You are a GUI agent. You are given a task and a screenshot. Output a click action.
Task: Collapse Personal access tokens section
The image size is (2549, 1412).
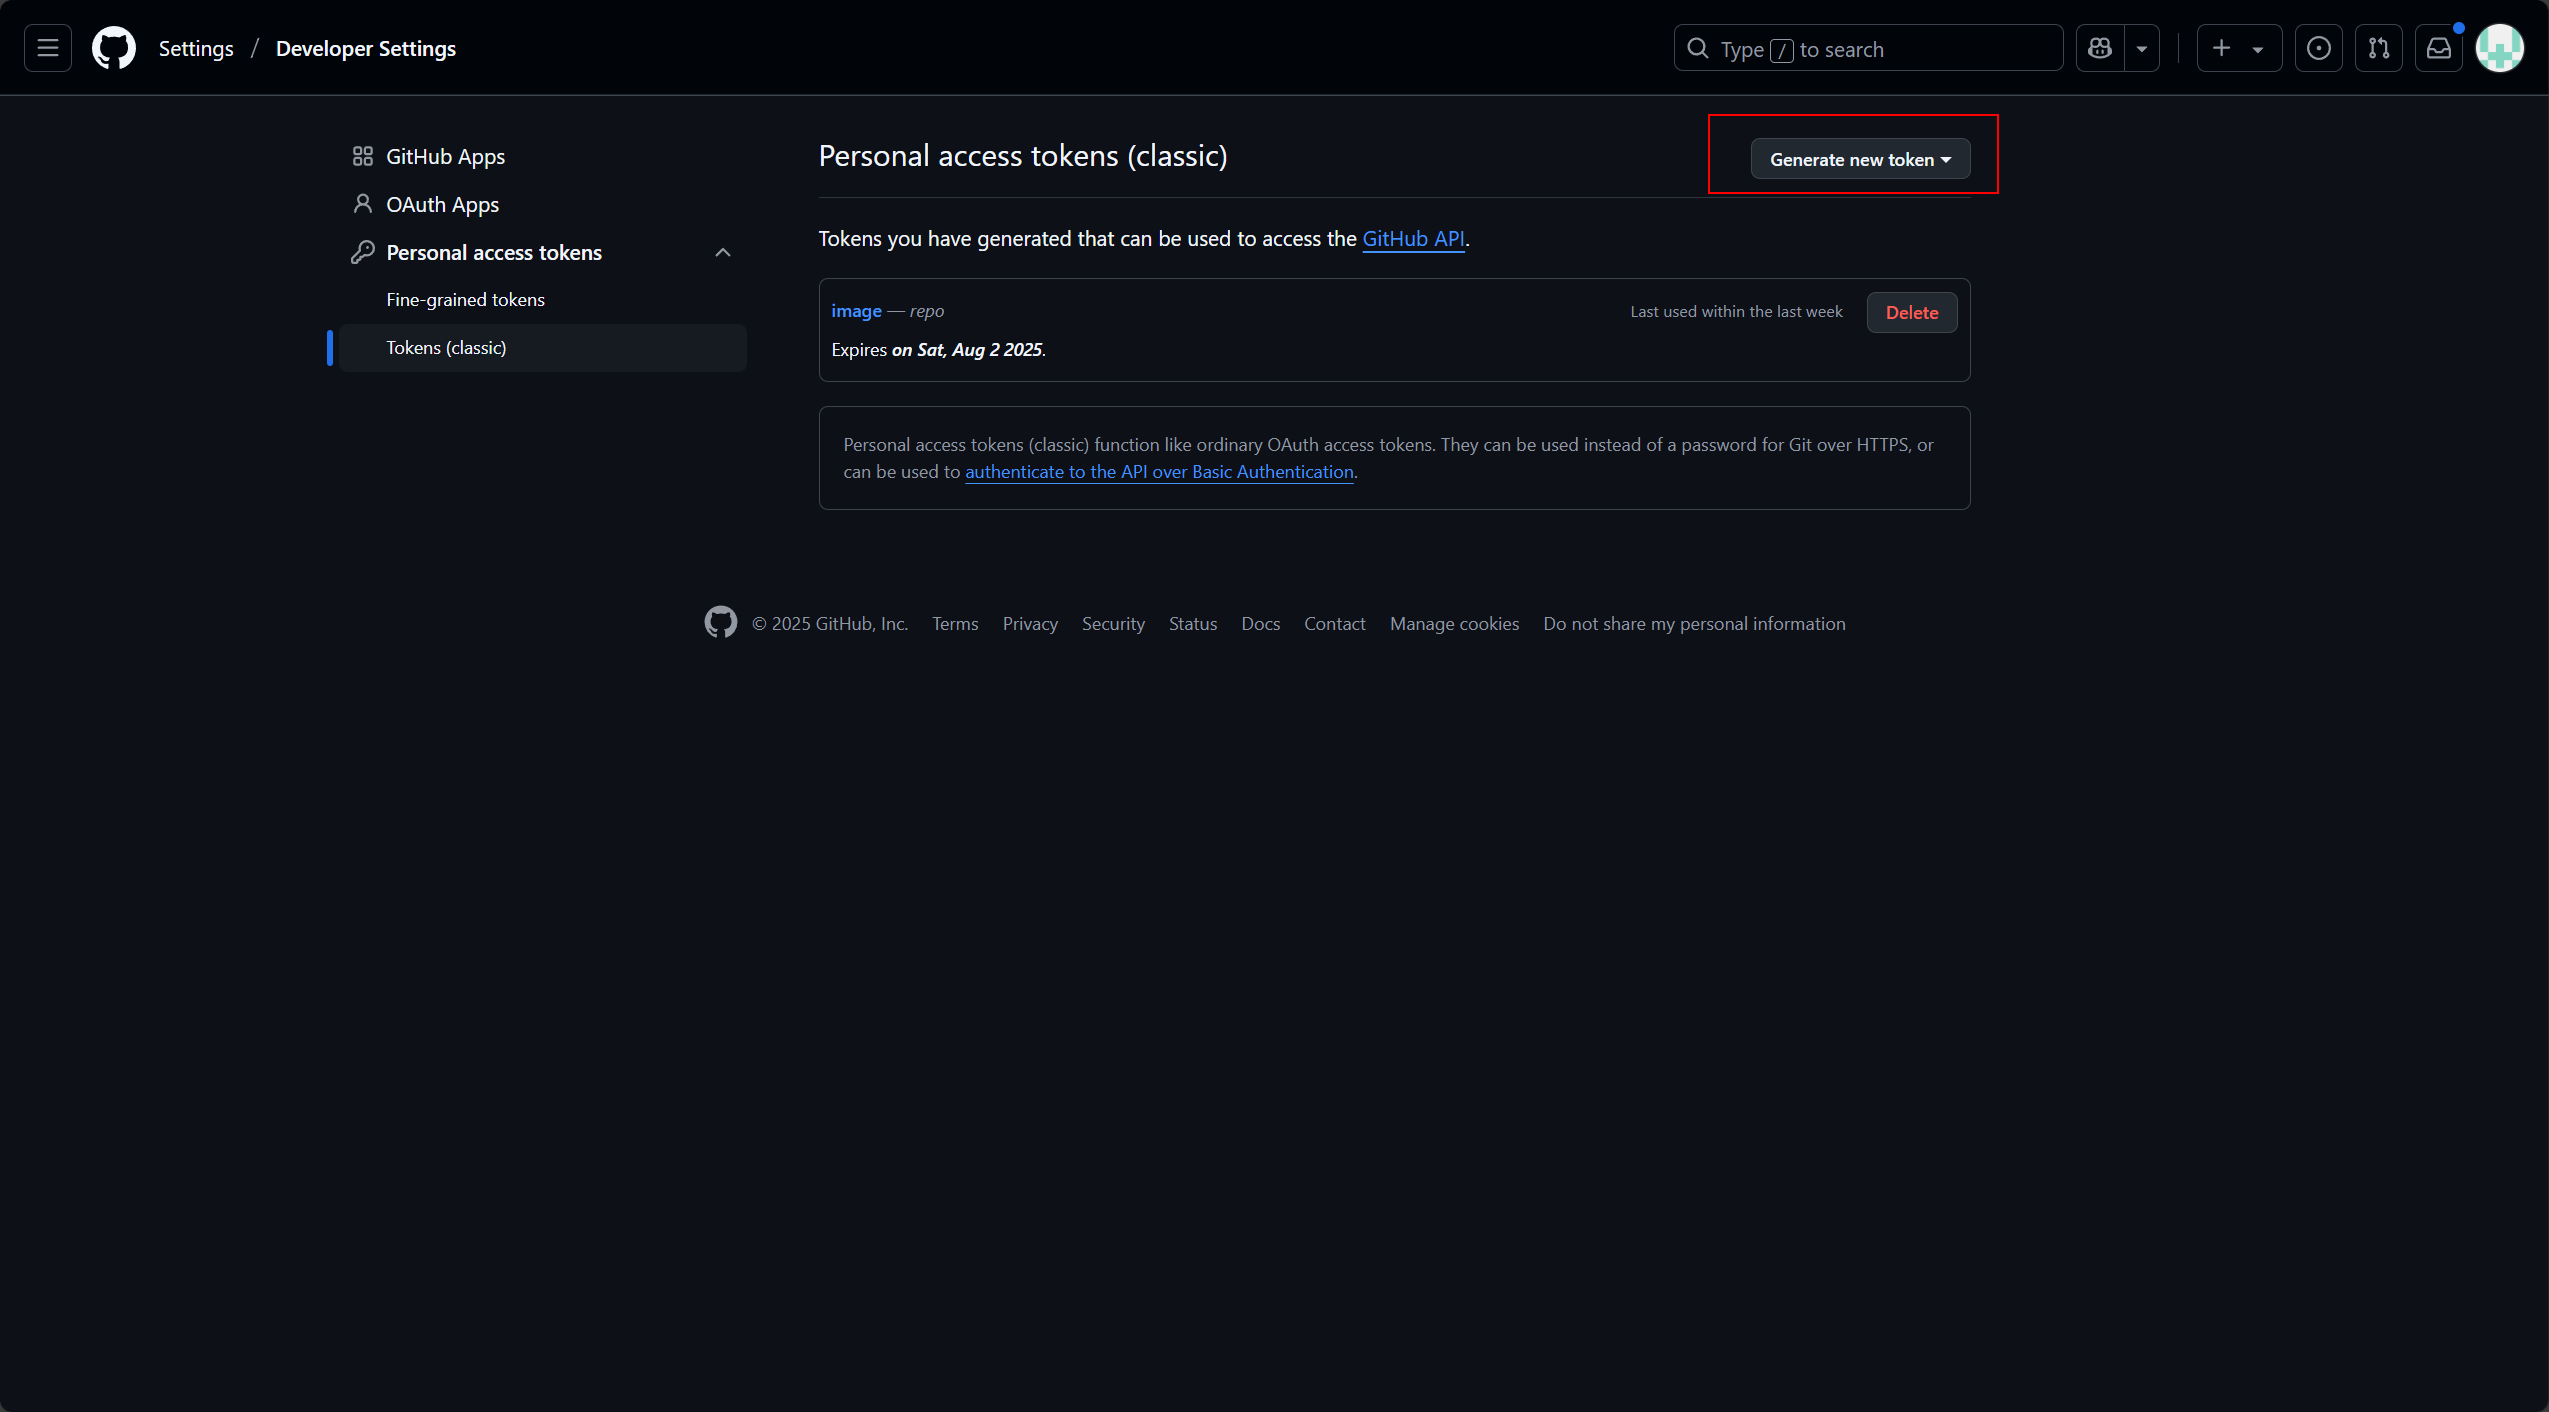click(722, 253)
